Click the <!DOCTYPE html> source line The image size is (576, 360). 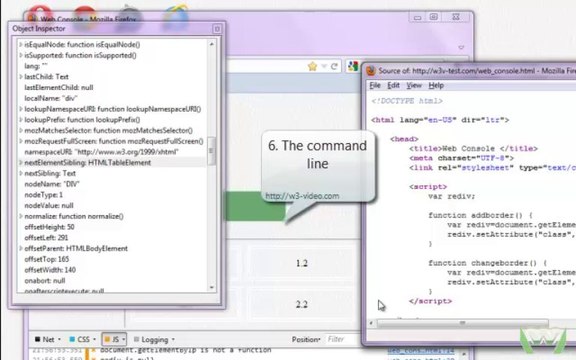[x=407, y=101]
